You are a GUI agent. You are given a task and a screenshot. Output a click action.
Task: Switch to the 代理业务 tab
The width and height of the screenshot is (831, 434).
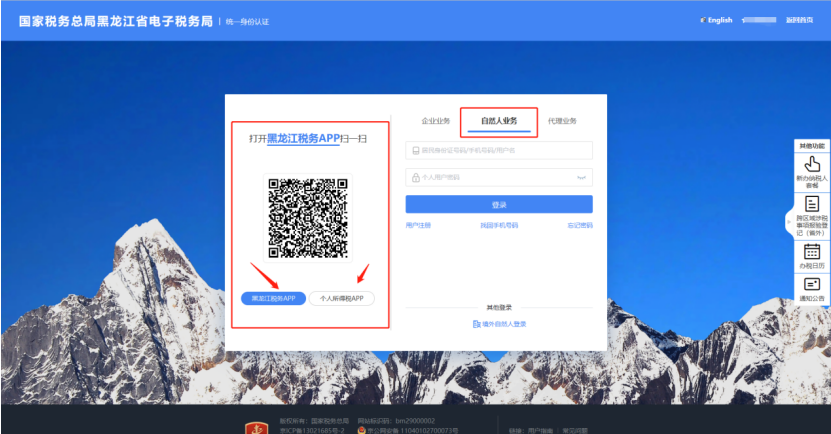click(x=562, y=121)
